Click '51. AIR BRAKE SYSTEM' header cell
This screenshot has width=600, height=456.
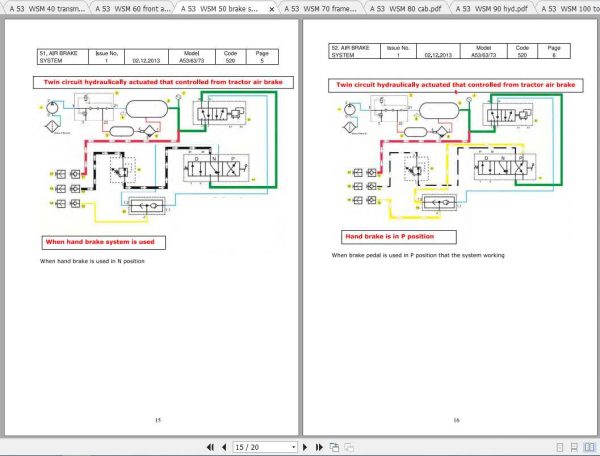click(63, 57)
